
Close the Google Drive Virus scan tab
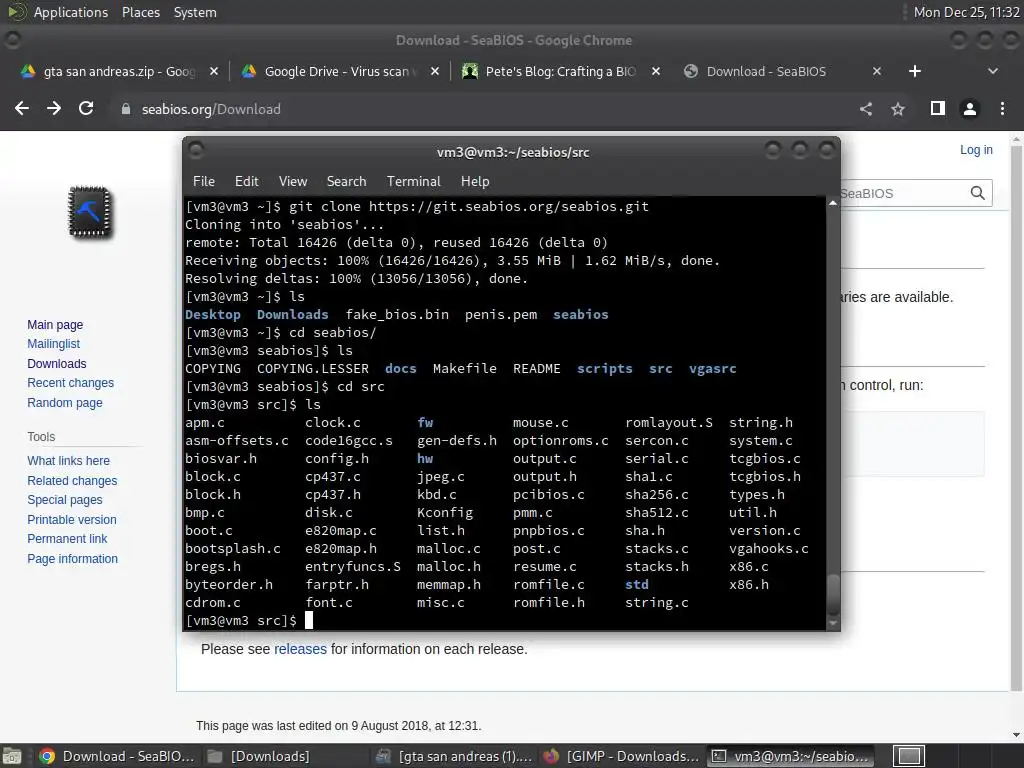coord(434,71)
